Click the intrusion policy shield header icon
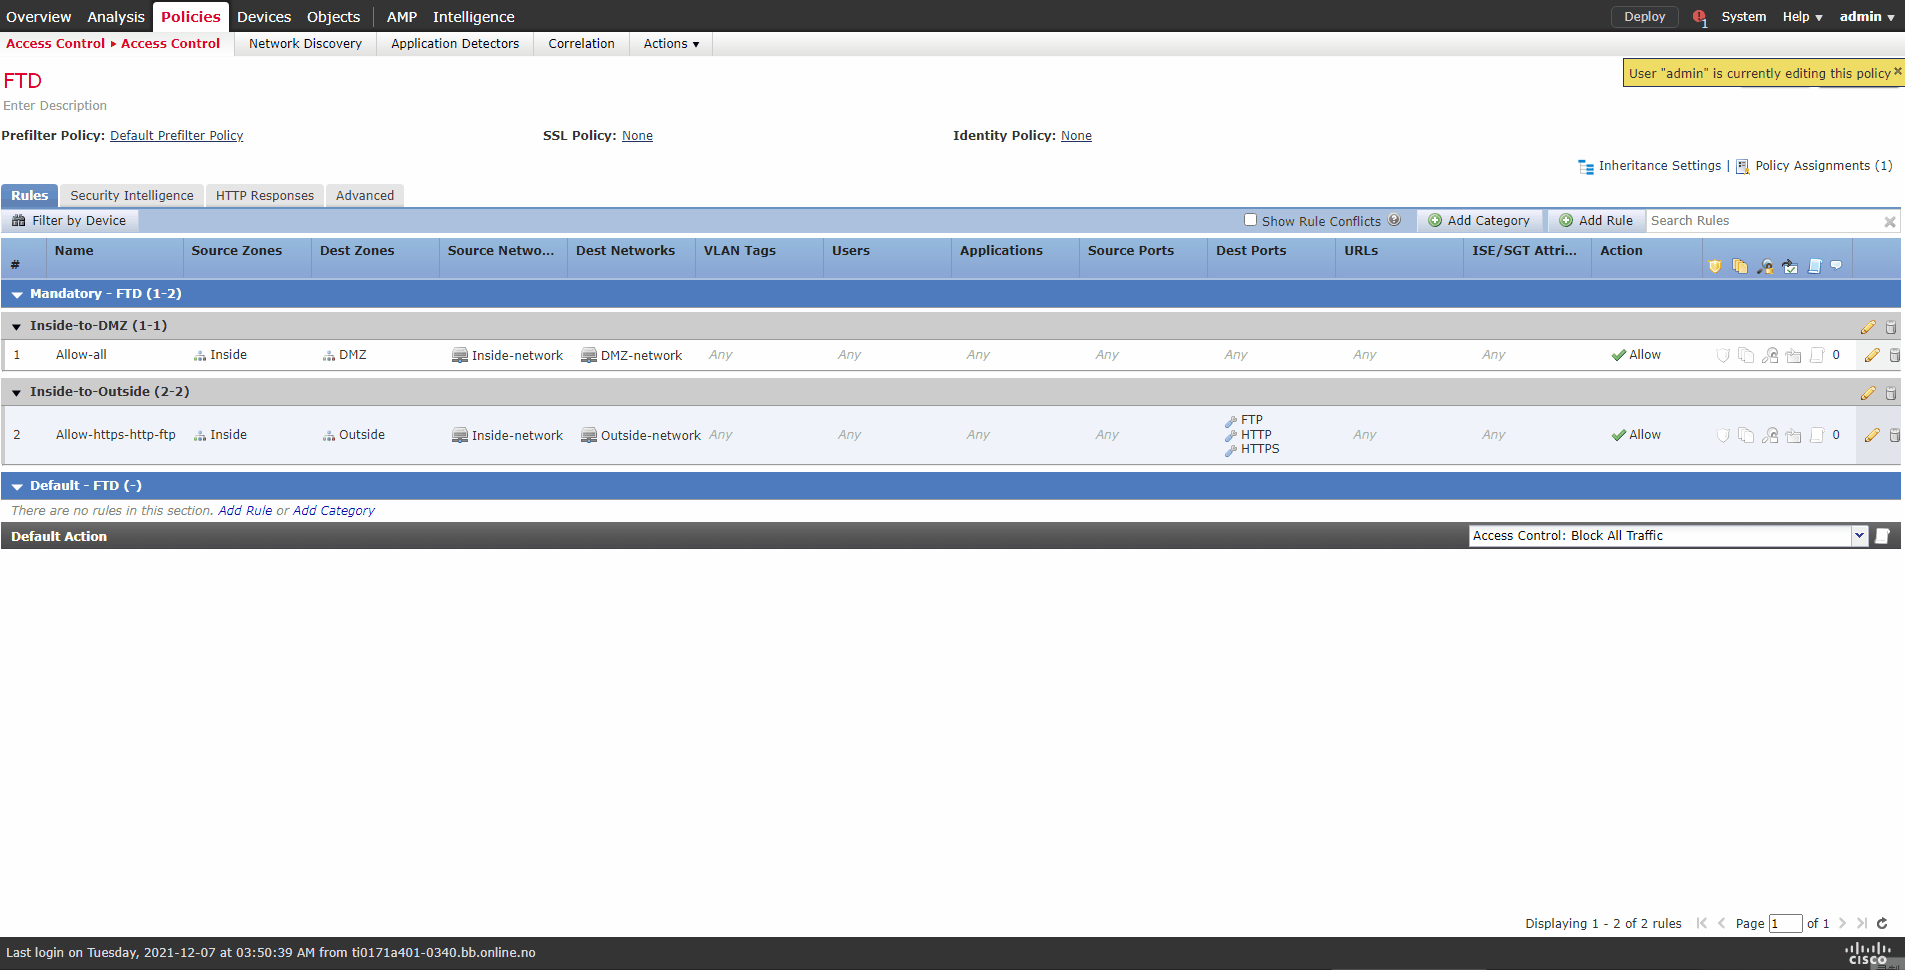Image resolution: width=1905 pixels, height=970 pixels. coord(1715,266)
